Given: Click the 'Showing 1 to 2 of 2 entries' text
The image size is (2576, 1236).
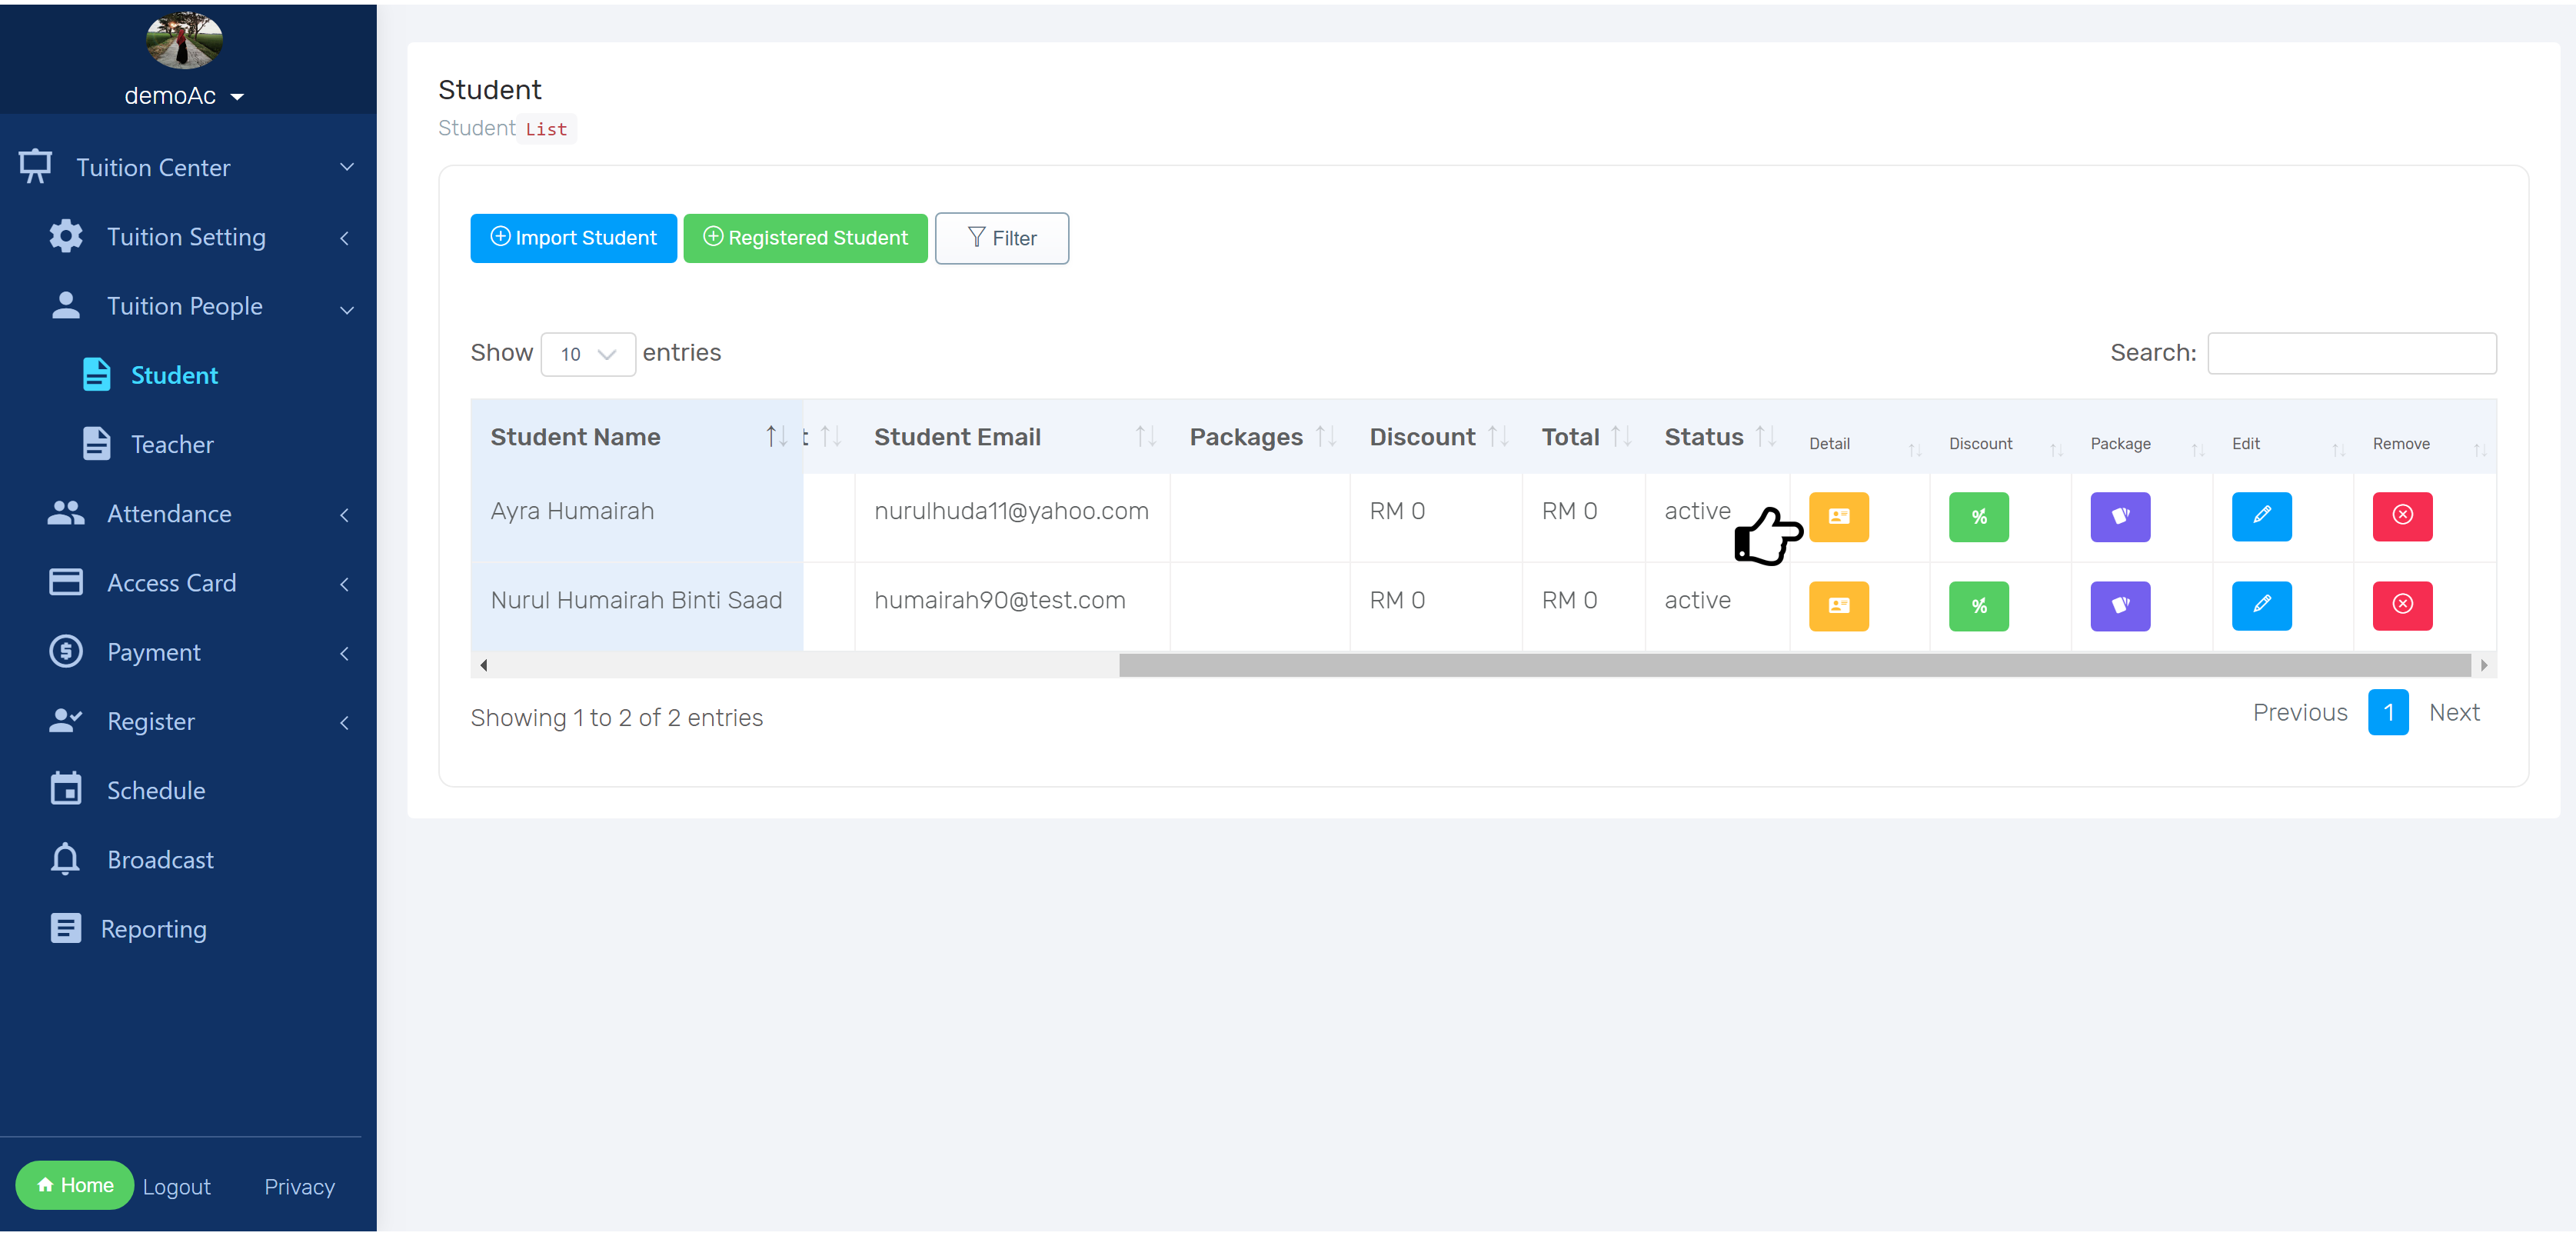Looking at the screenshot, I should [616, 718].
